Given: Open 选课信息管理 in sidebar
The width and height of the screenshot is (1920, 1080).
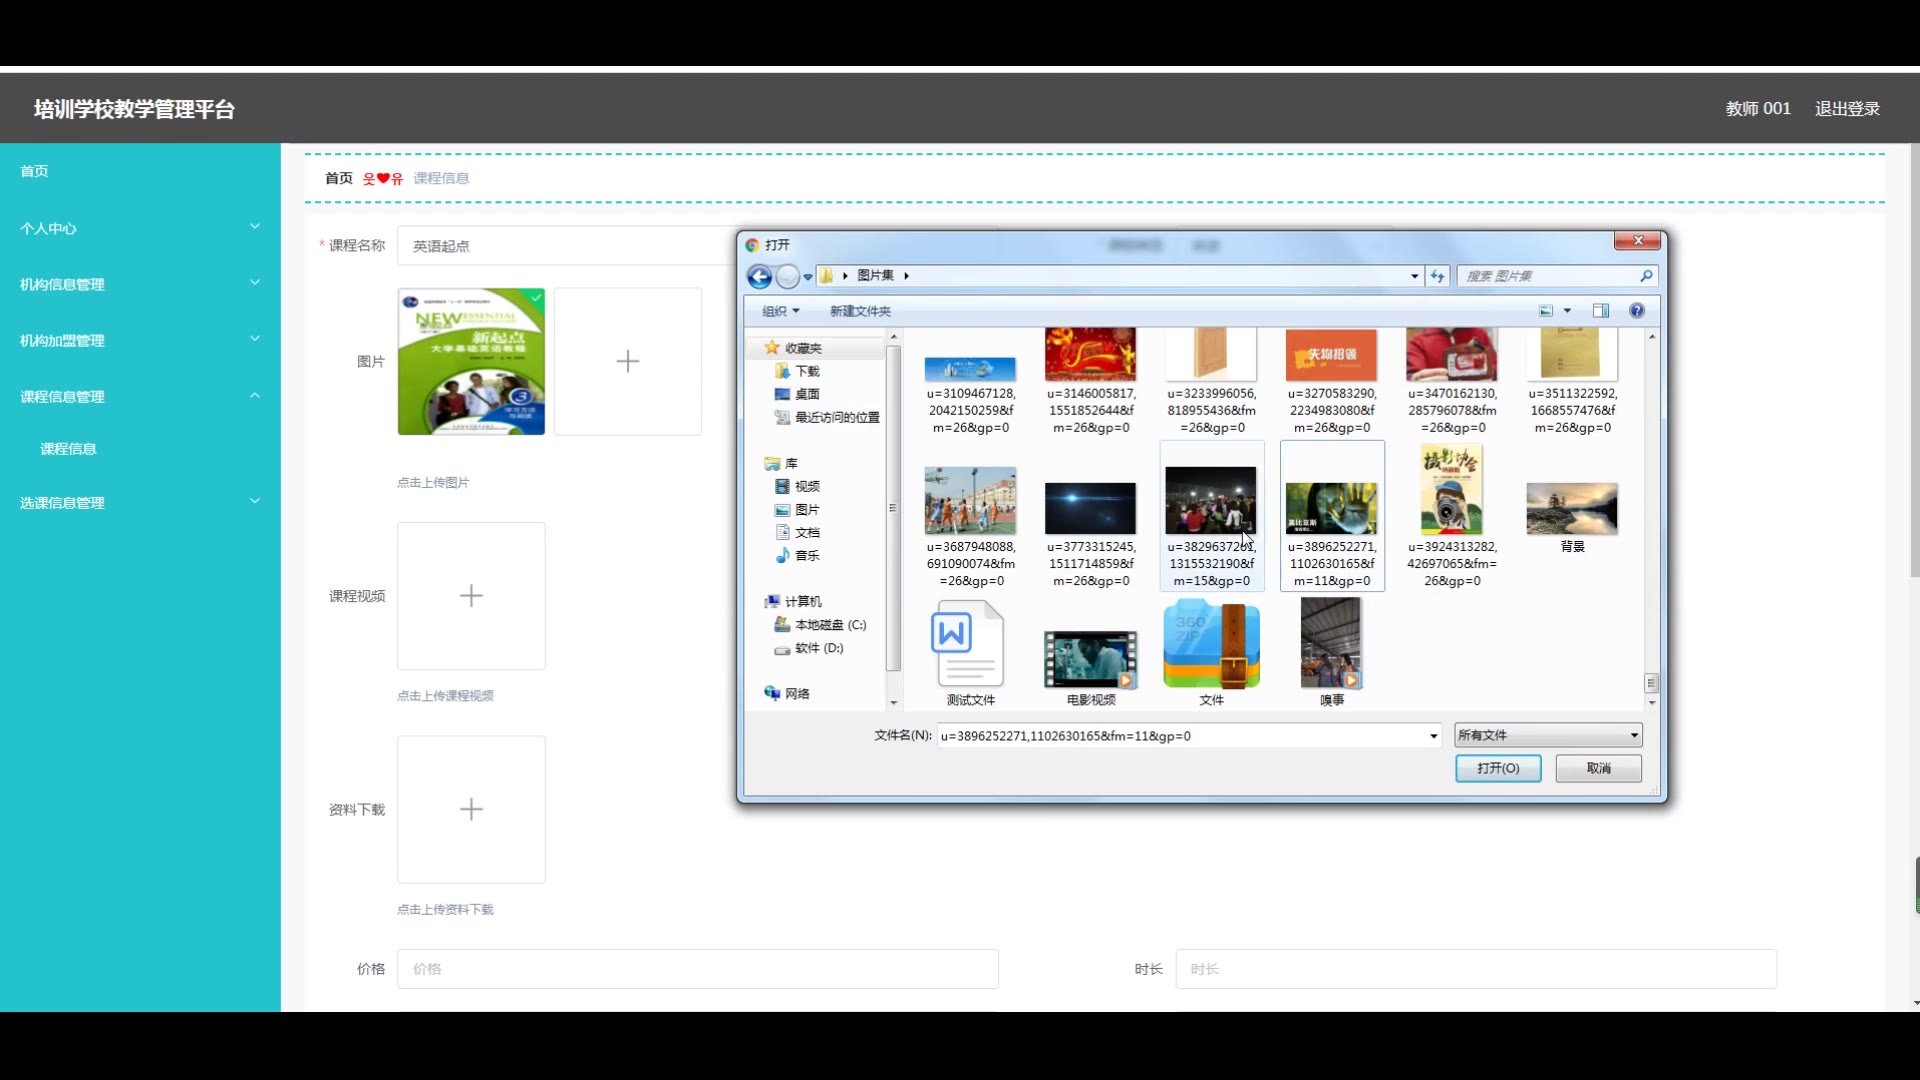Looking at the screenshot, I should point(140,502).
